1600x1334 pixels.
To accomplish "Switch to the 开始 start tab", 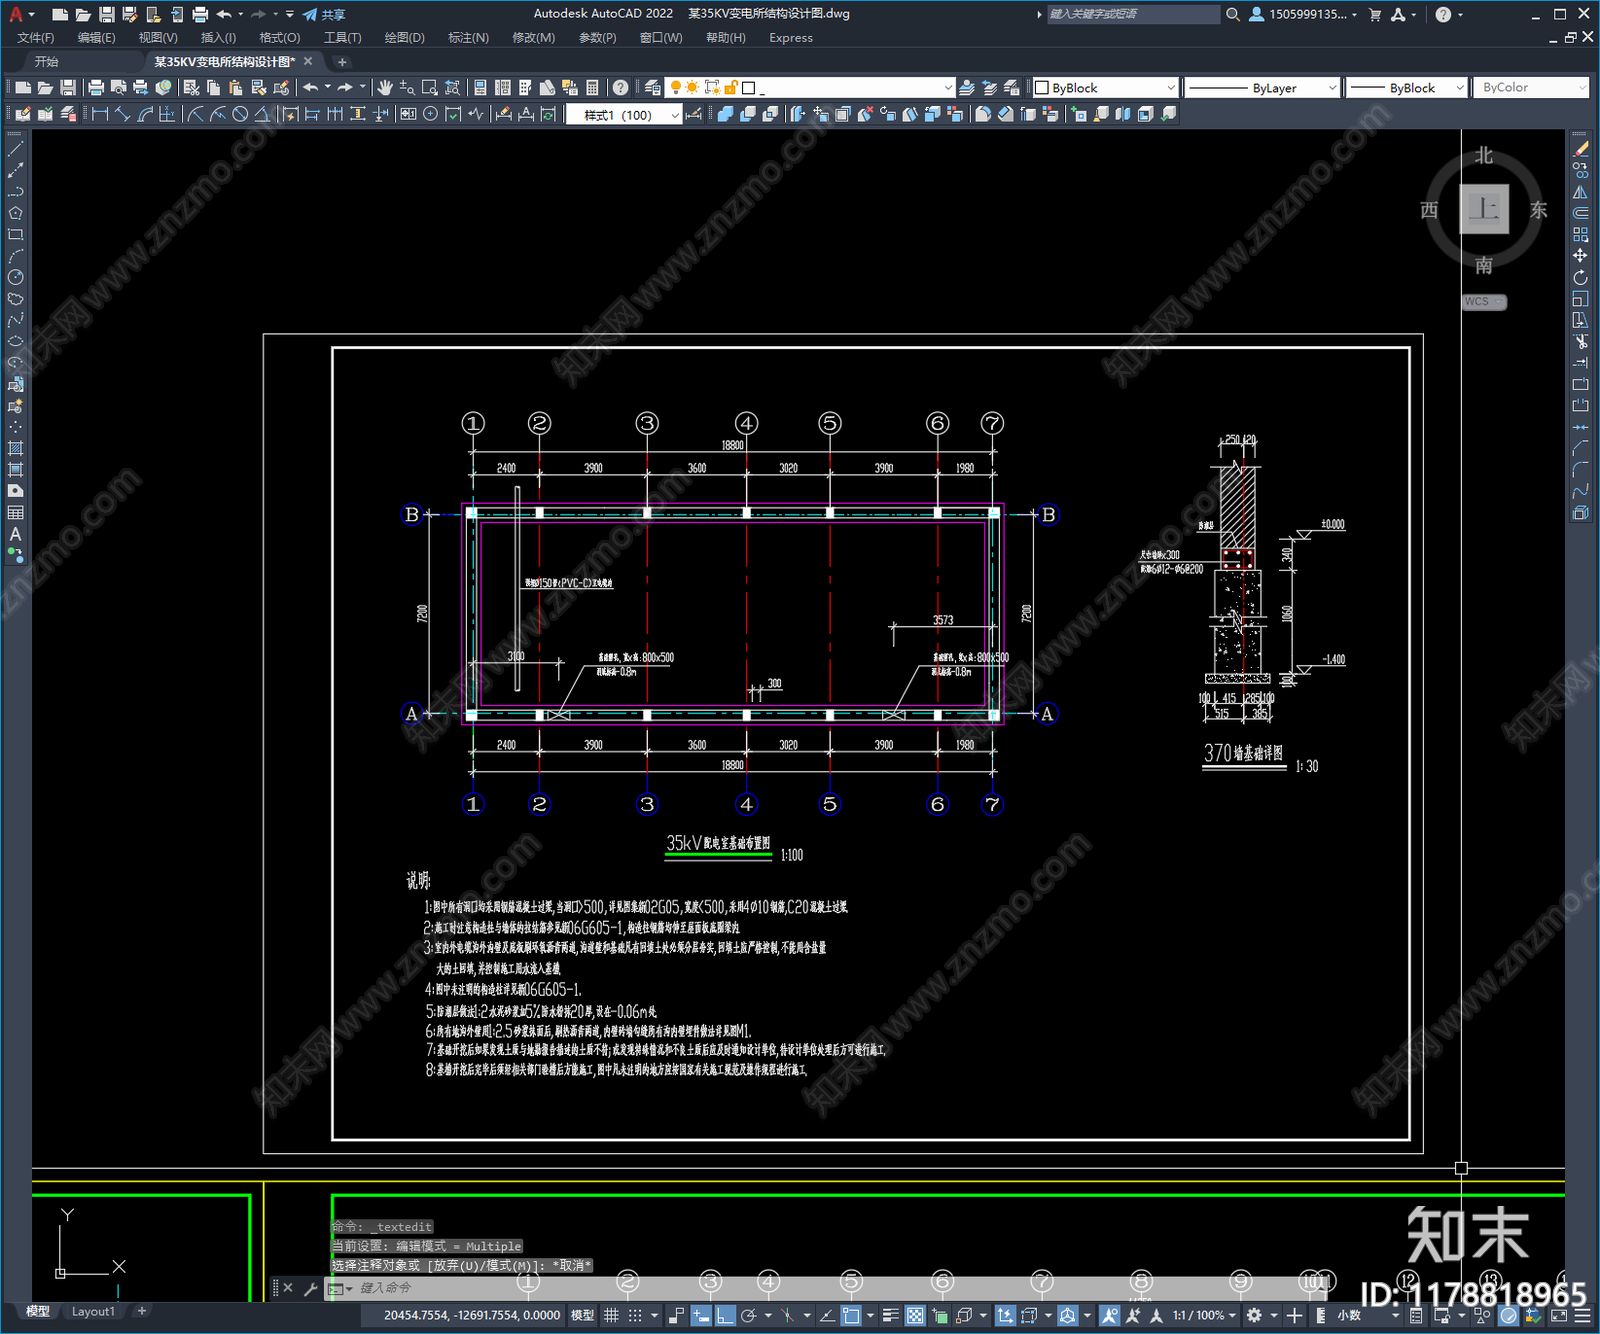I will (46, 62).
